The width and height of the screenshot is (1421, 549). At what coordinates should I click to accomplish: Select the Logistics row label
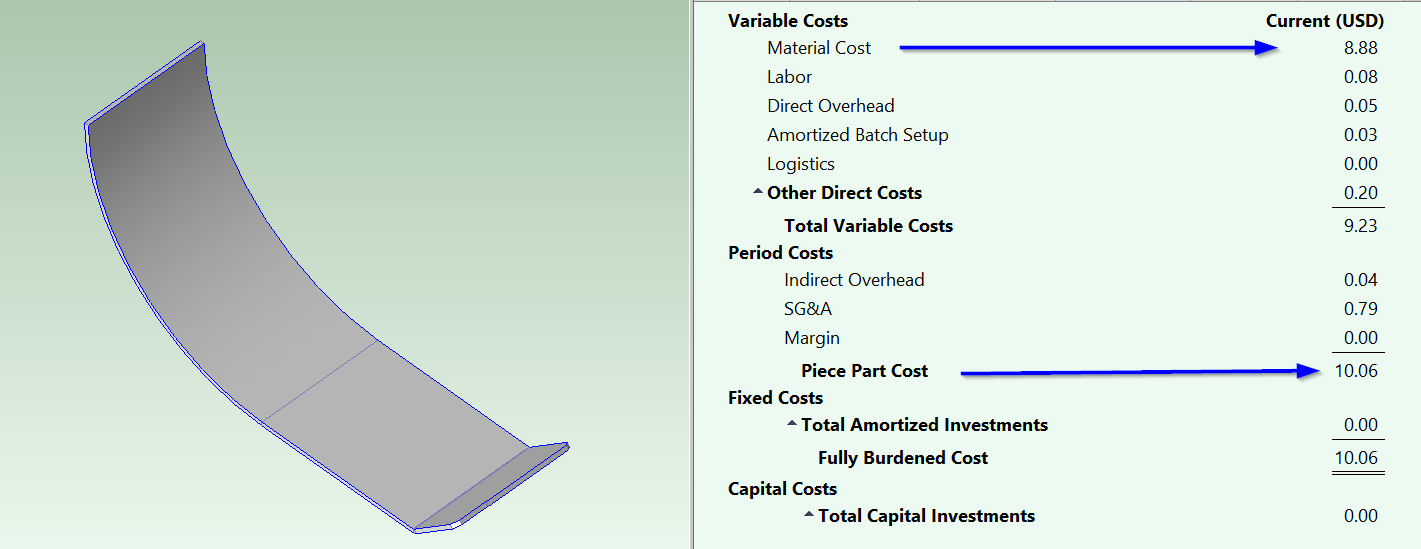click(x=800, y=164)
